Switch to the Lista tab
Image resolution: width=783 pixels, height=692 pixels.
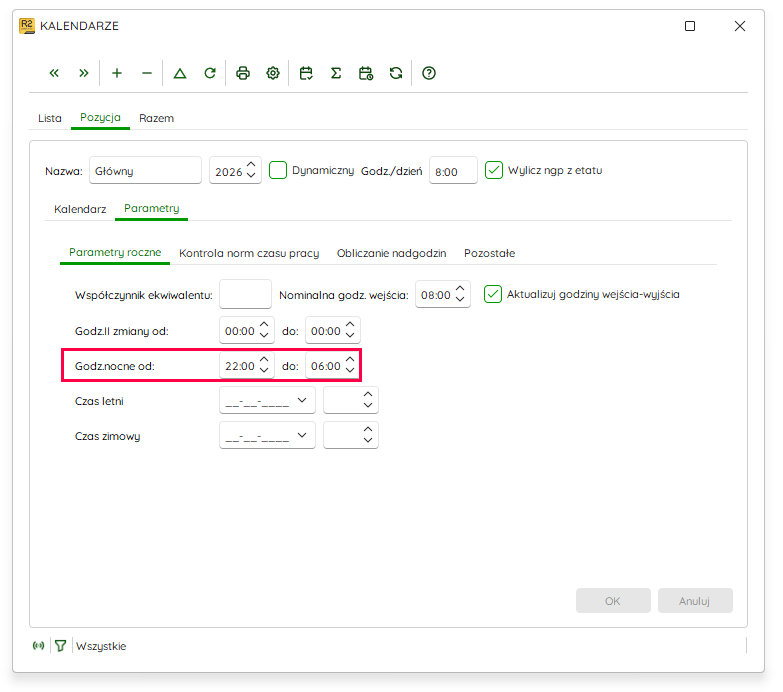[x=50, y=118]
